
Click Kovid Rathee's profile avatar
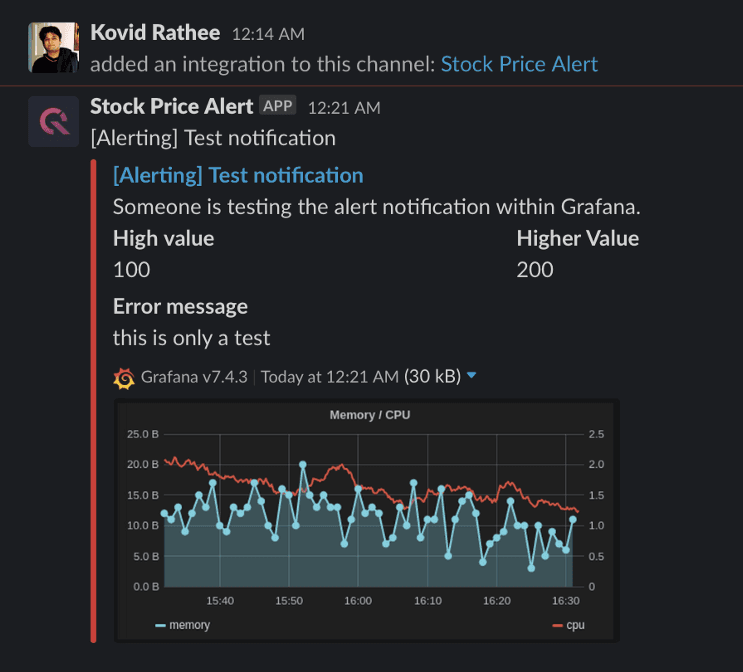[x=55, y=47]
